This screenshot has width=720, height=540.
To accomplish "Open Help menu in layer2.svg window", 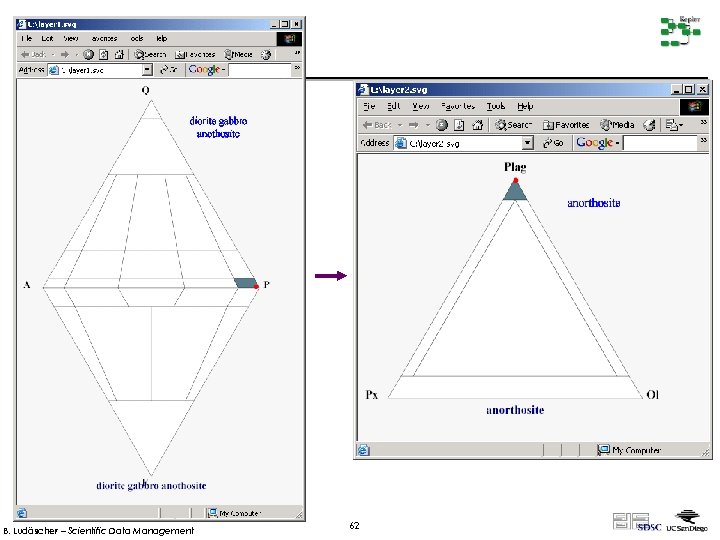I will click(525, 106).
